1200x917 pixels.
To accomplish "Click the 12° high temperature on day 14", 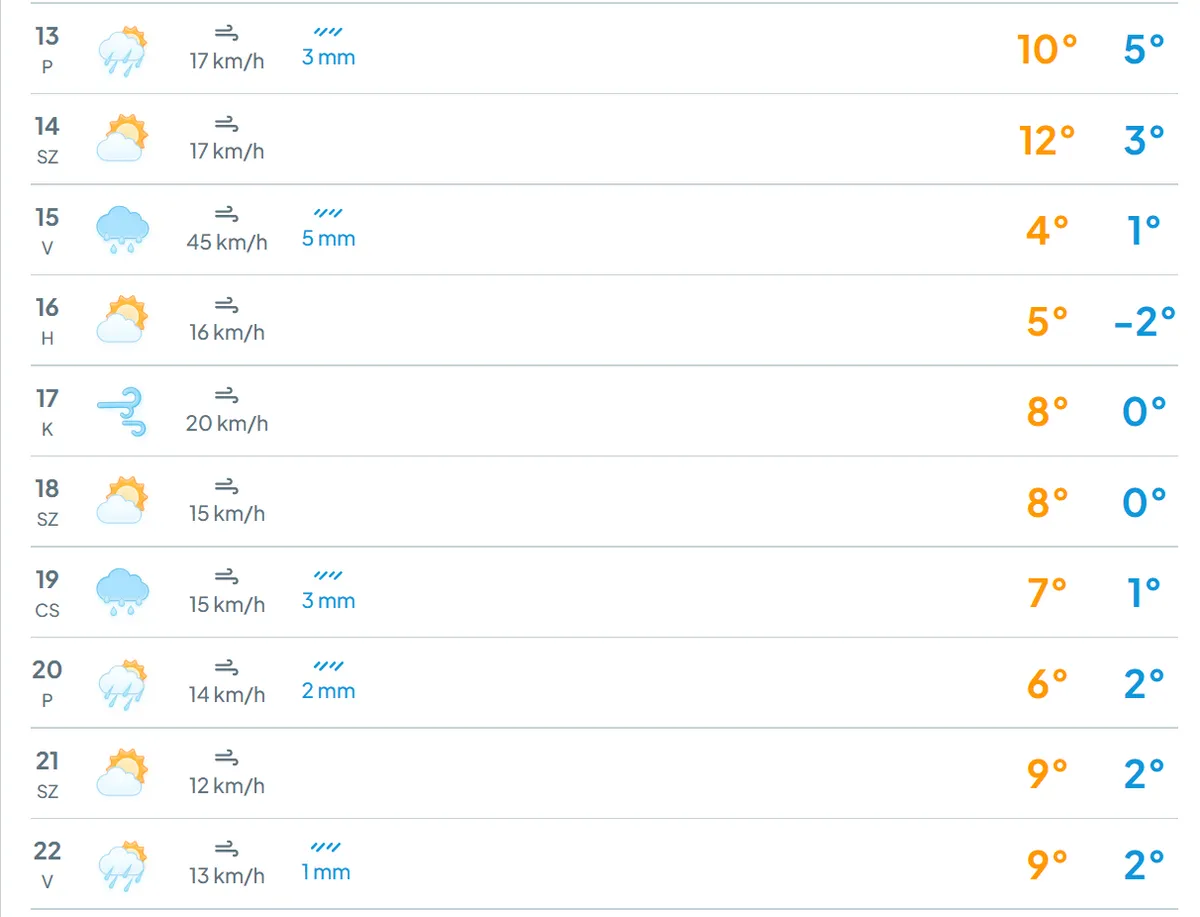I will click(x=1047, y=140).
